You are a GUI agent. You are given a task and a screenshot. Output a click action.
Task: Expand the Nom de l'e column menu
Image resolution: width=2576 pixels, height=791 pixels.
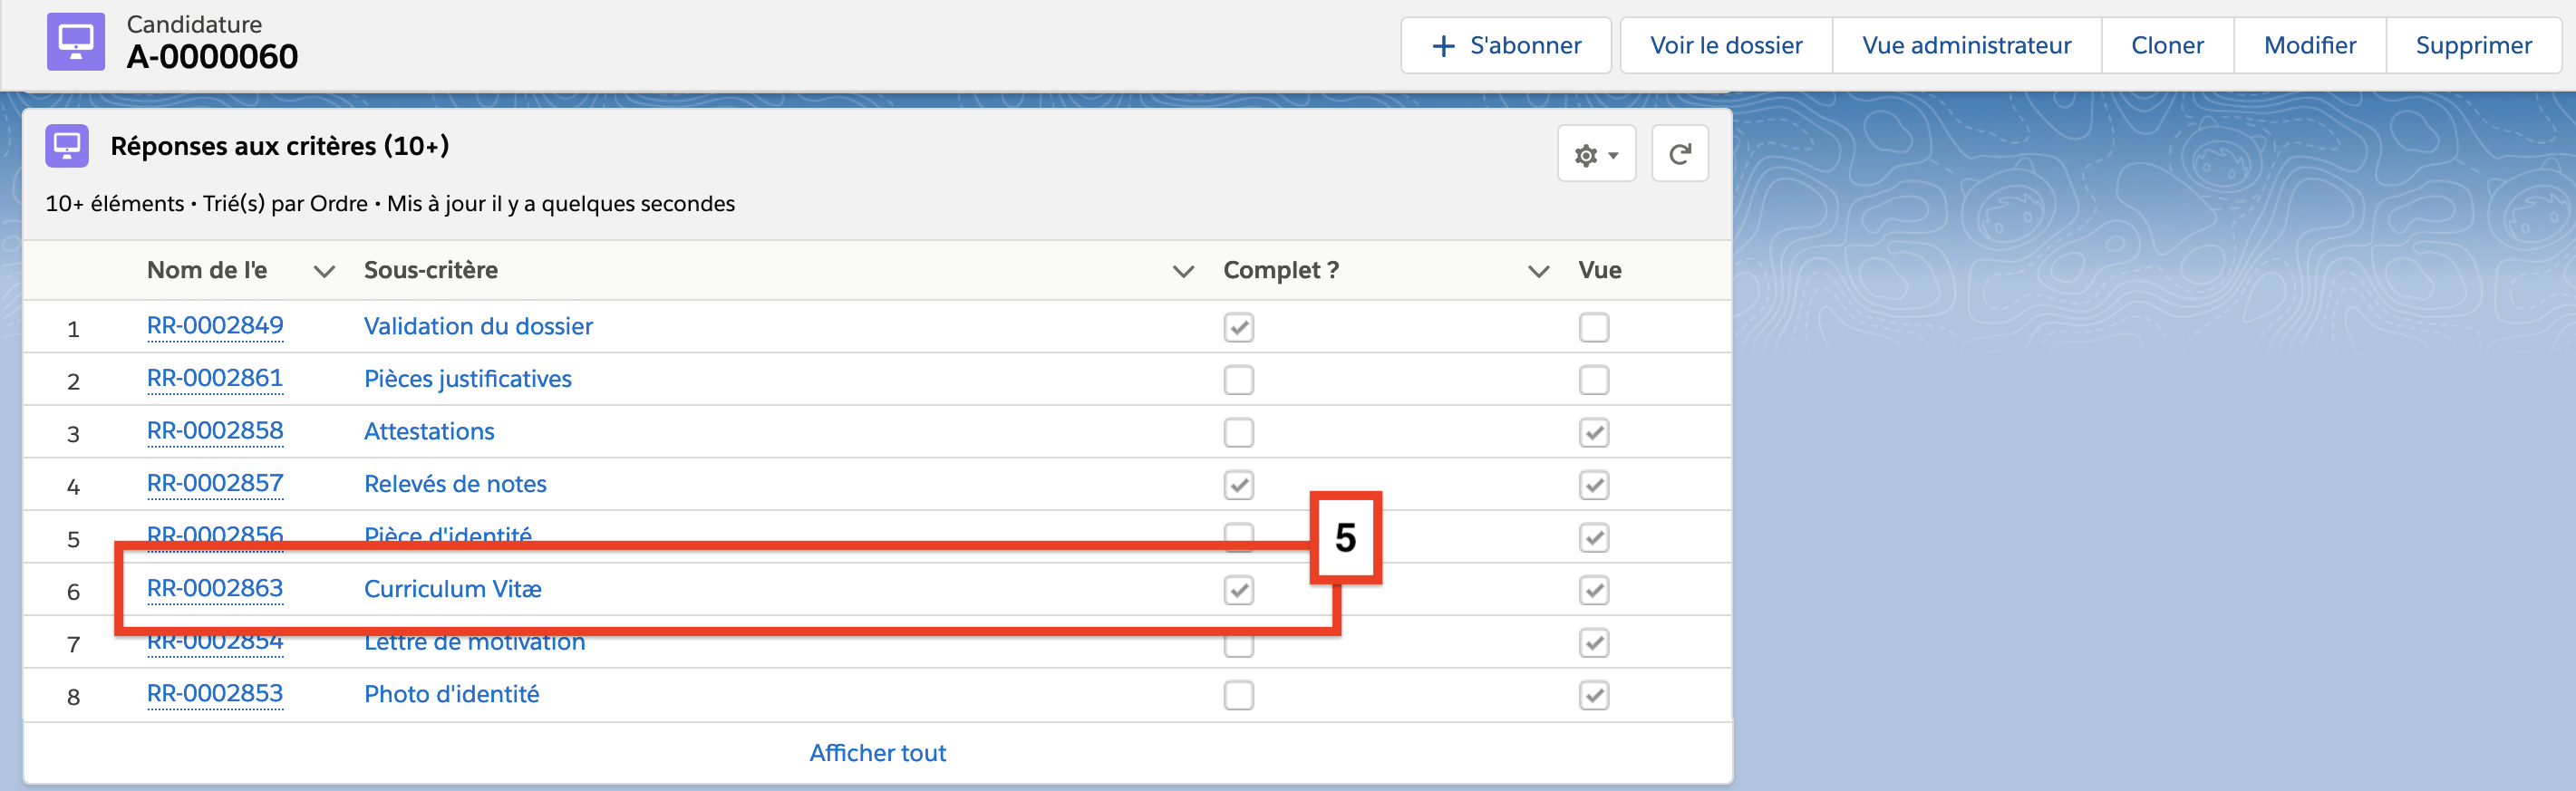(x=324, y=271)
